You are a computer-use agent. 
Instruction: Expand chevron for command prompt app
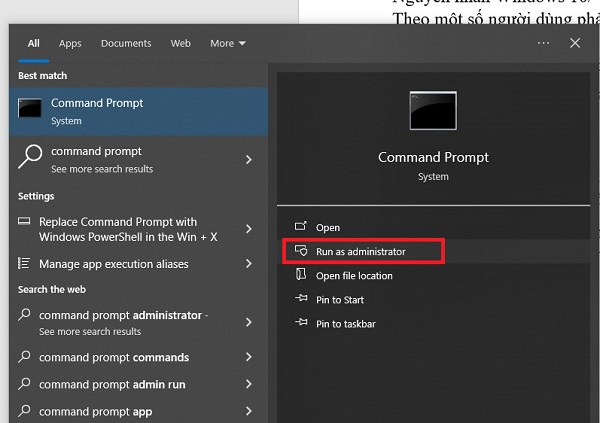click(249, 411)
